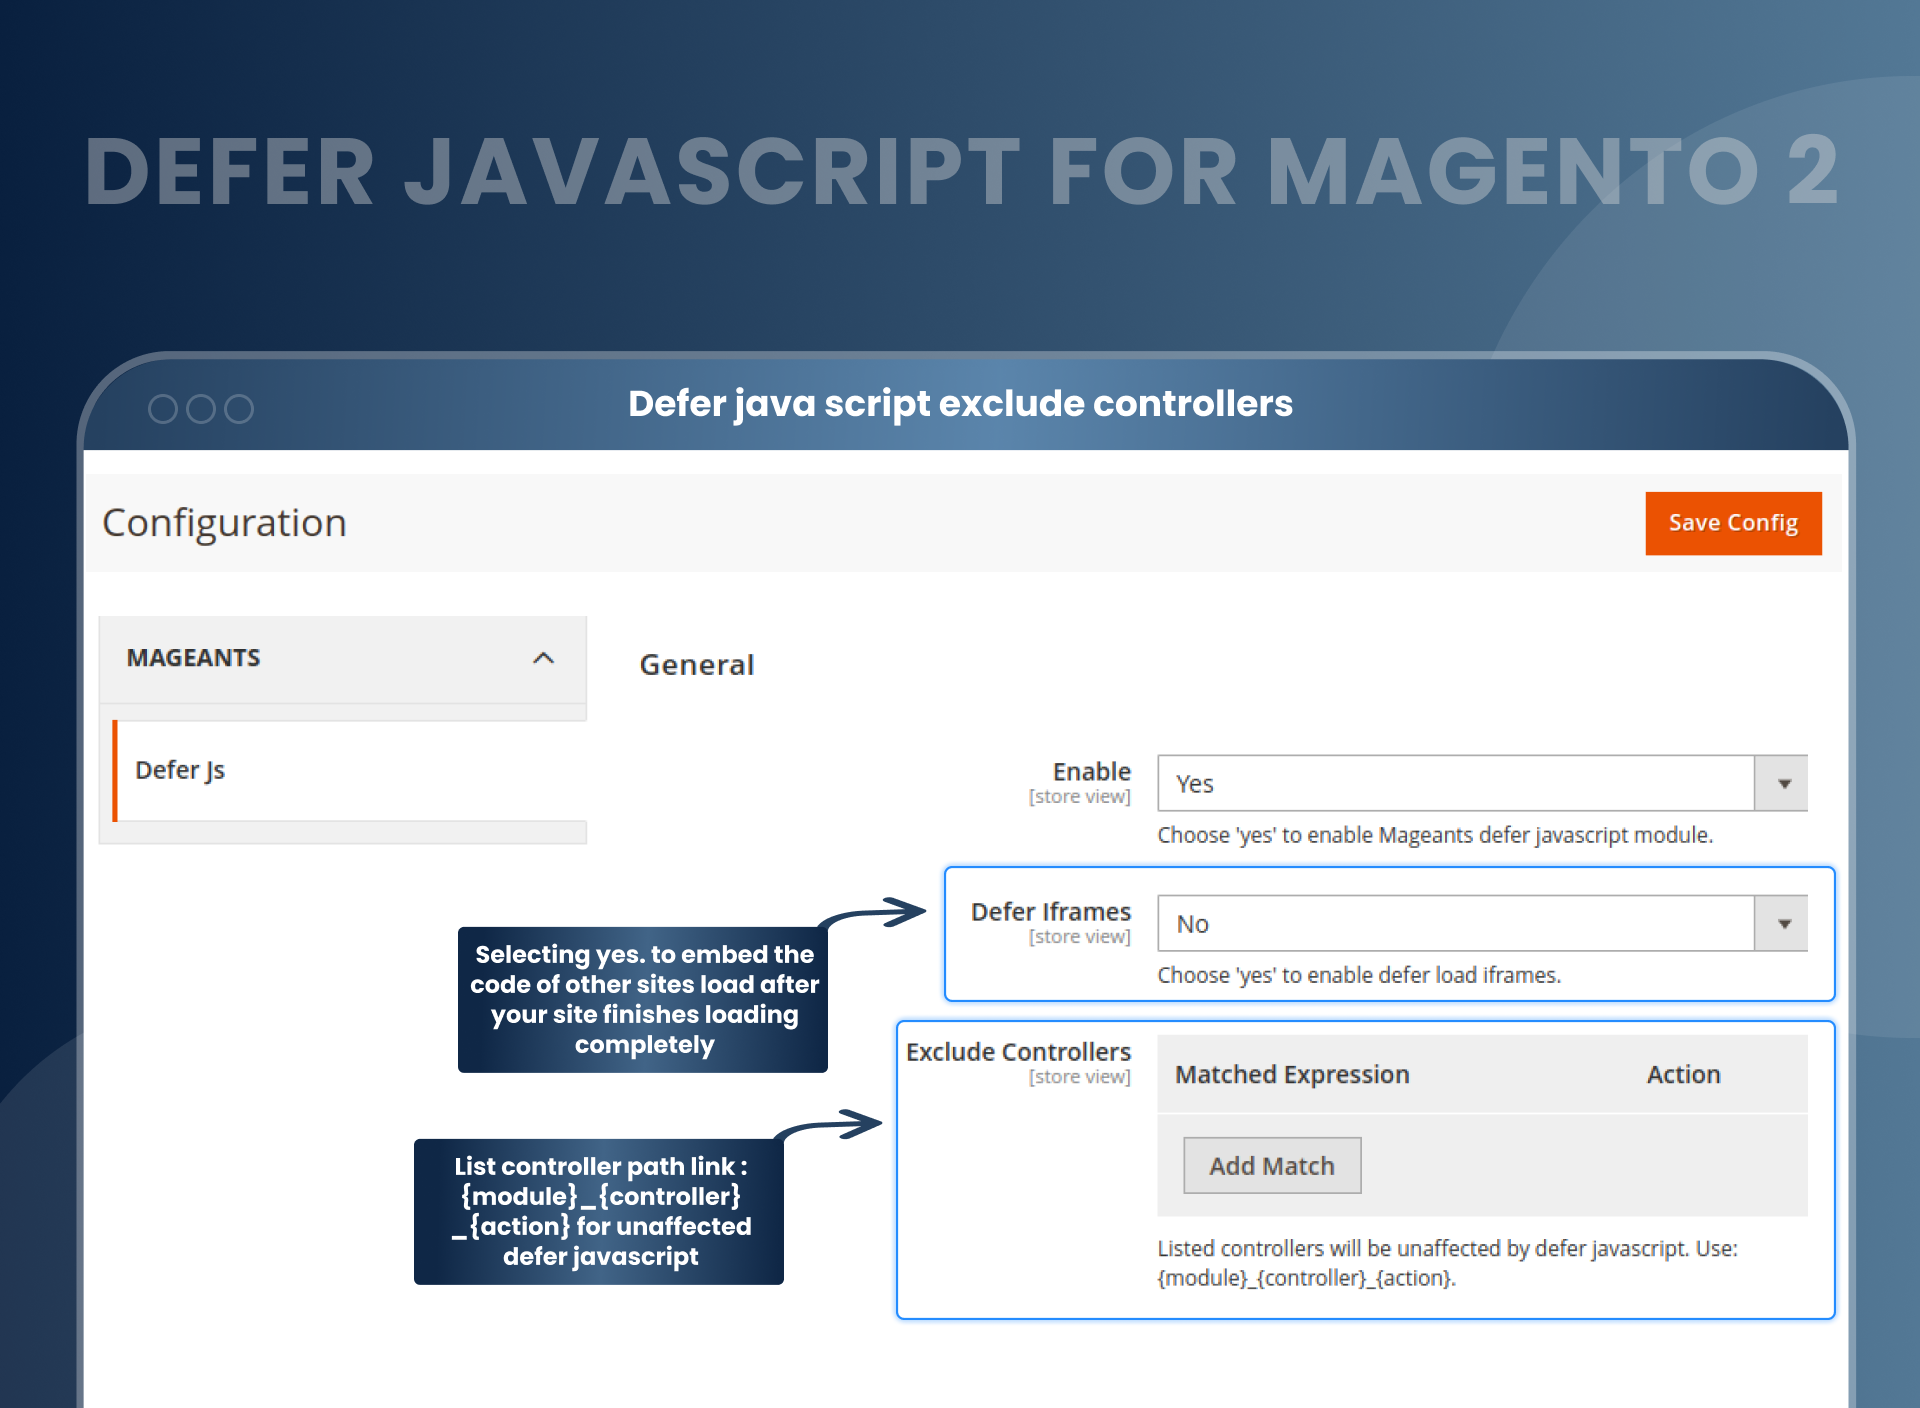Viewport: 1920px width, 1408px height.
Task: Click the 'Choose yes to enable defer load iframes' note
Action: (x=1359, y=975)
